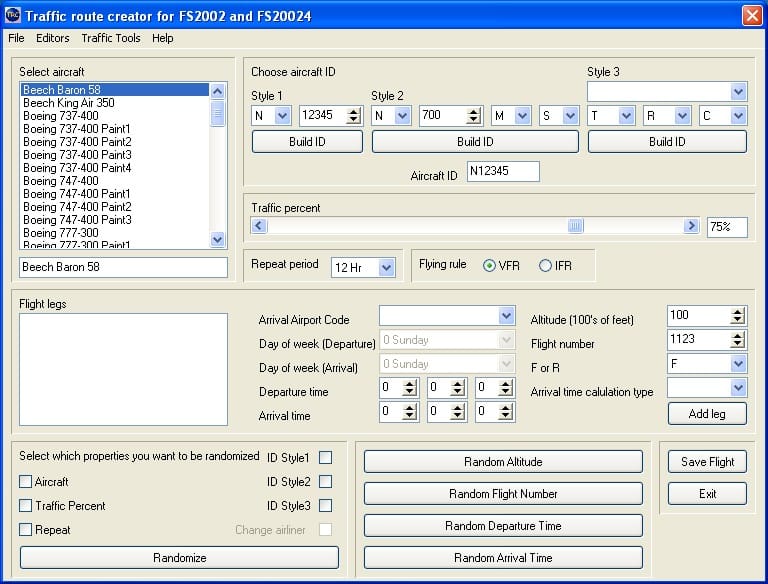Increase the Style 1 number spinner
The height and width of the screenshot is (584, 768).
coord(353,111)
